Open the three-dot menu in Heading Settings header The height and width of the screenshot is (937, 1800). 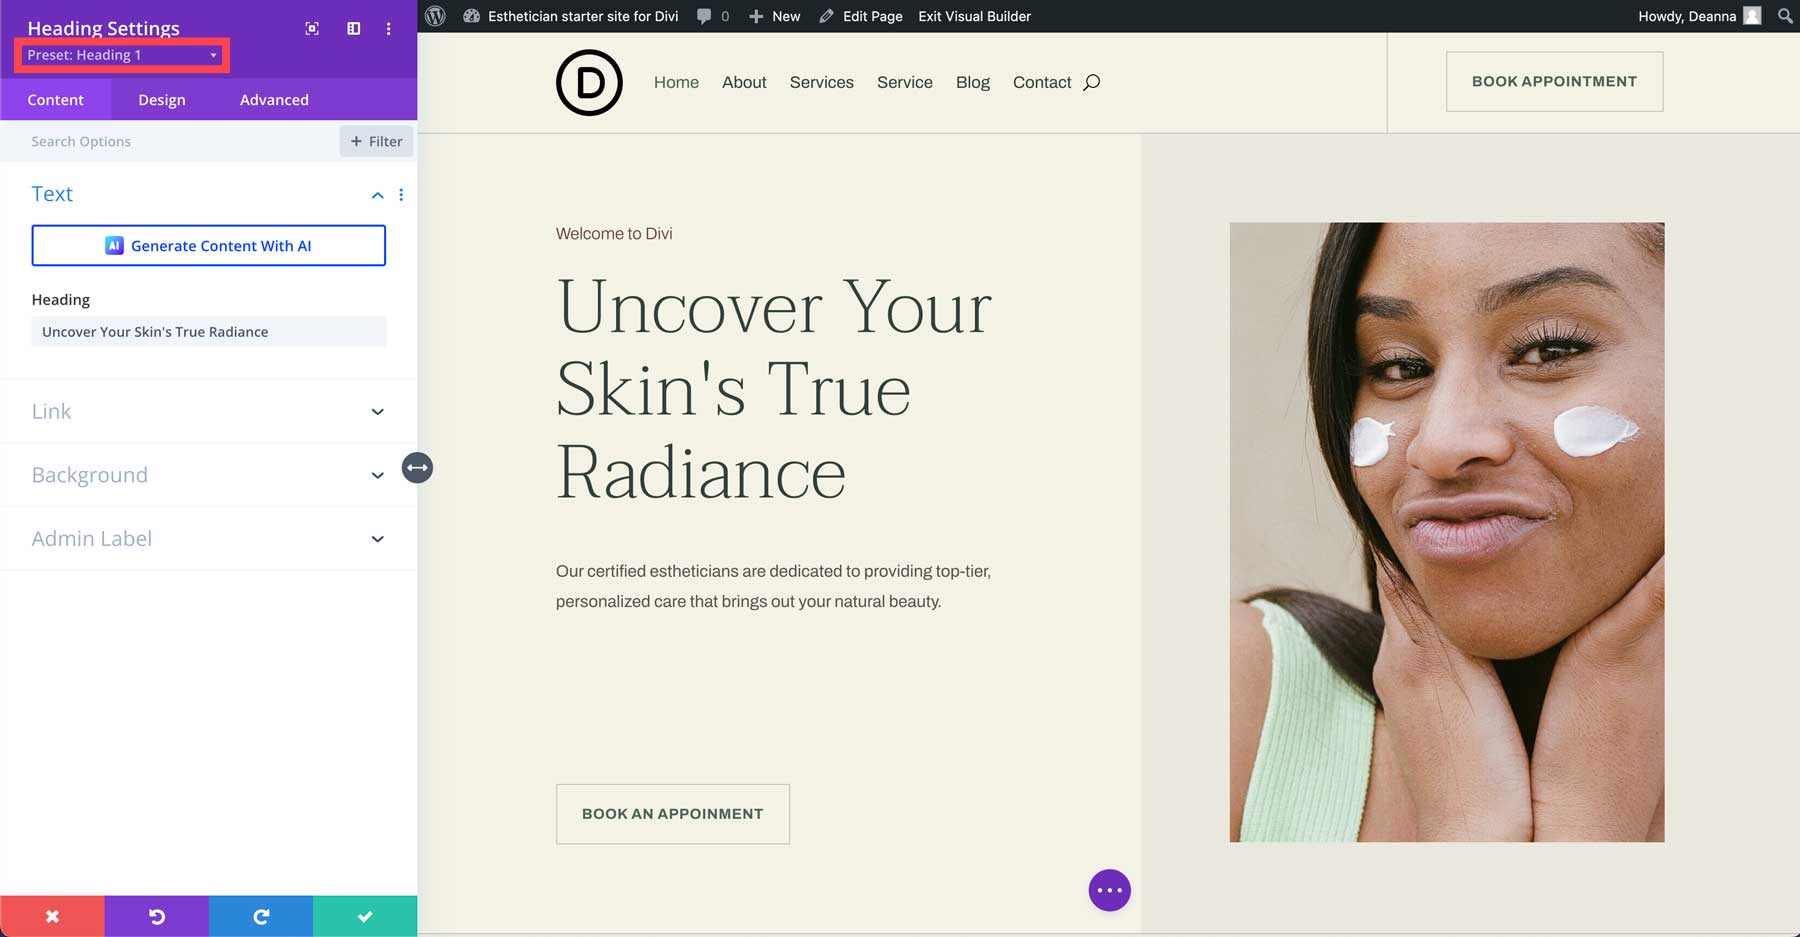389,28
